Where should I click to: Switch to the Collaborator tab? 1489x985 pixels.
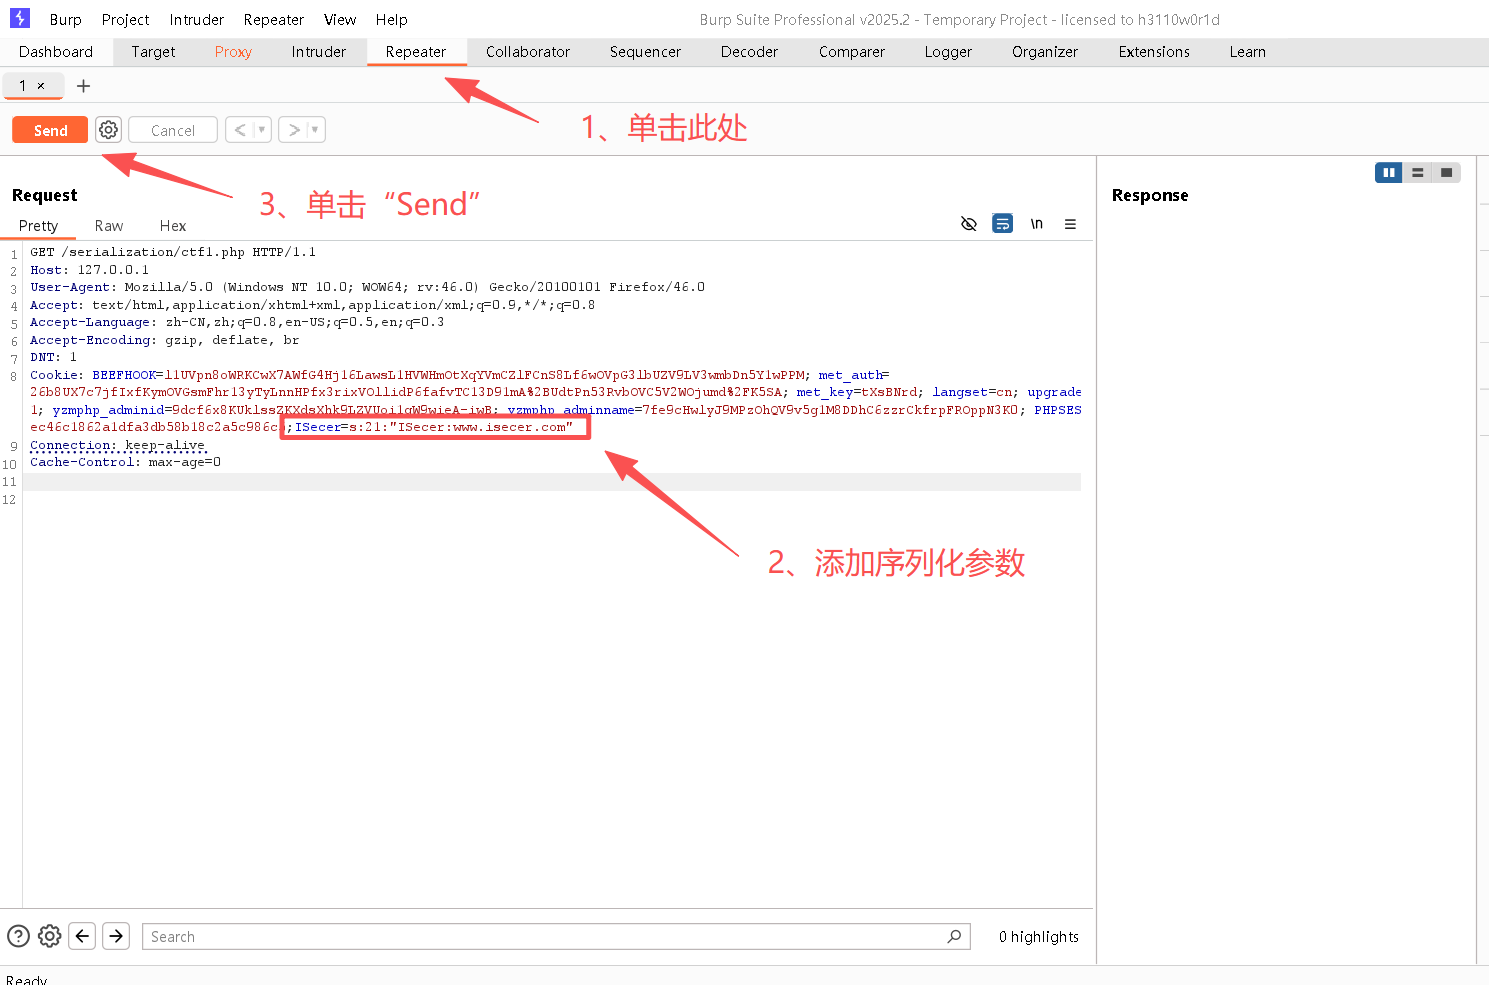[x=528, y=52]
